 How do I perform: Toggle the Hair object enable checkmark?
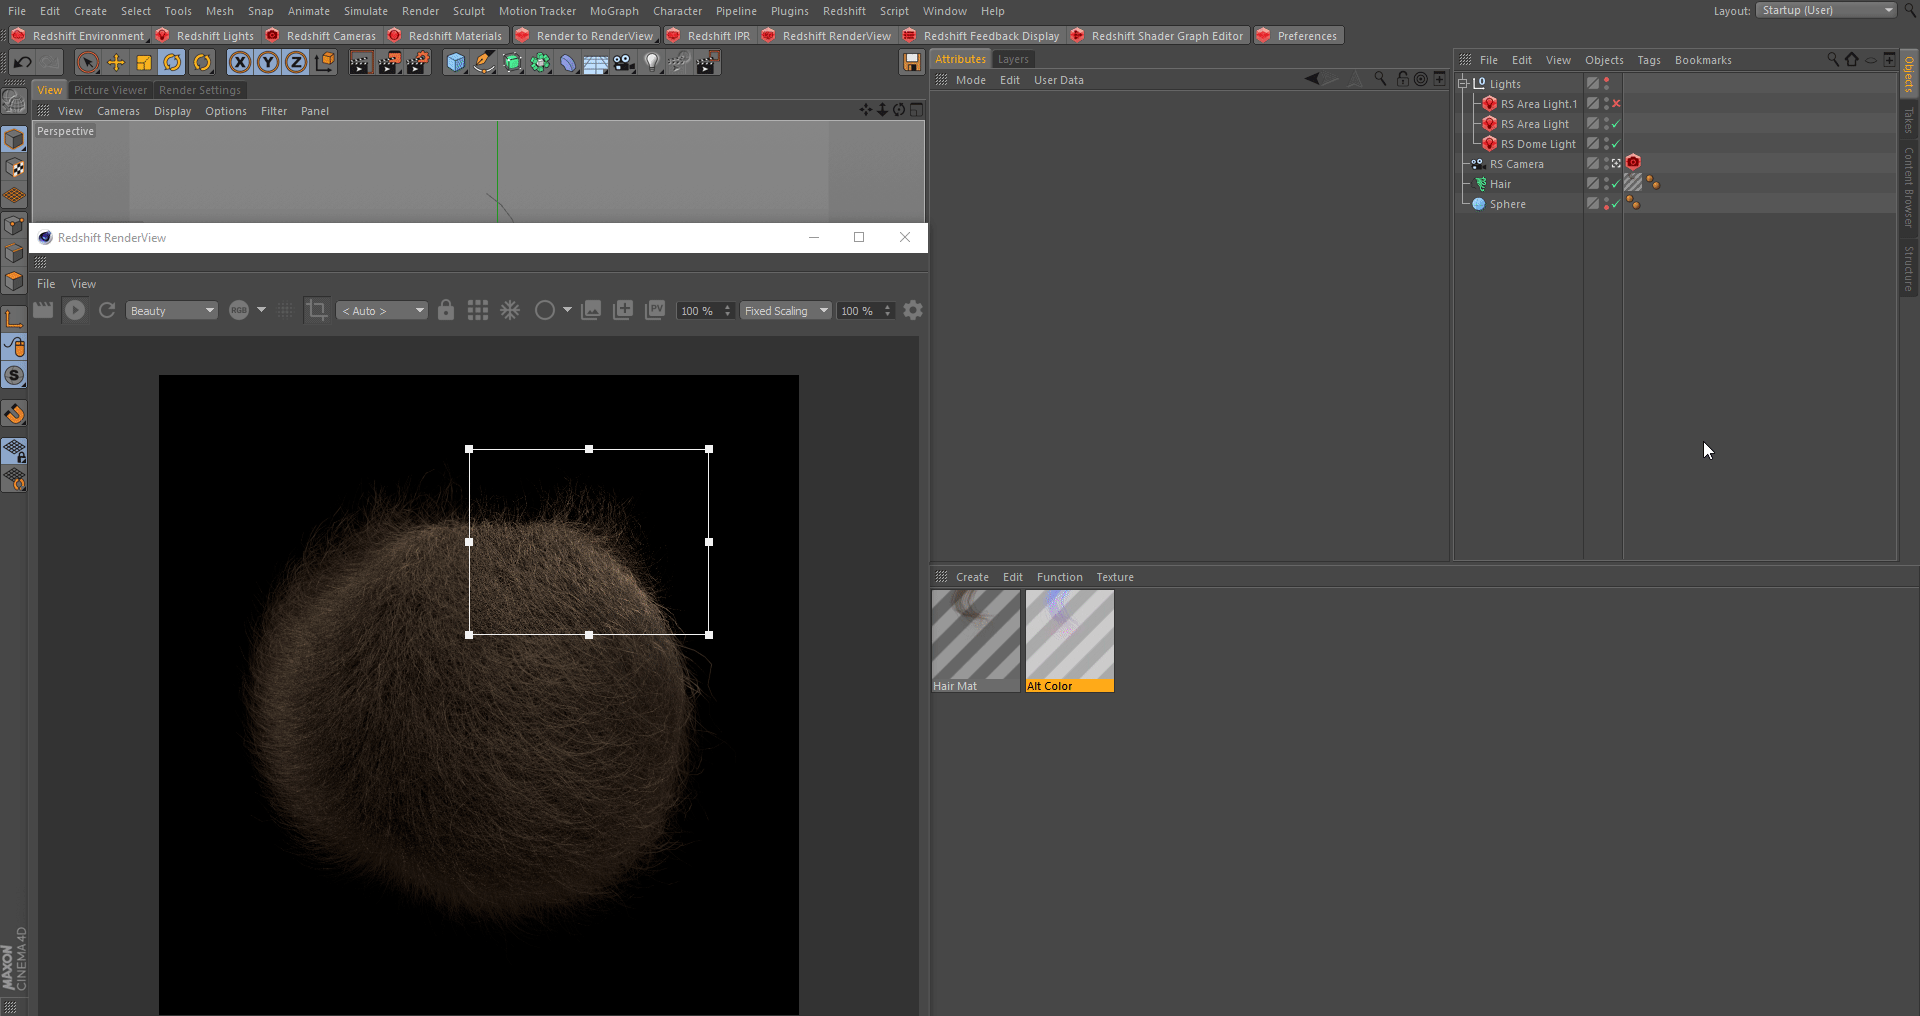1616,184
